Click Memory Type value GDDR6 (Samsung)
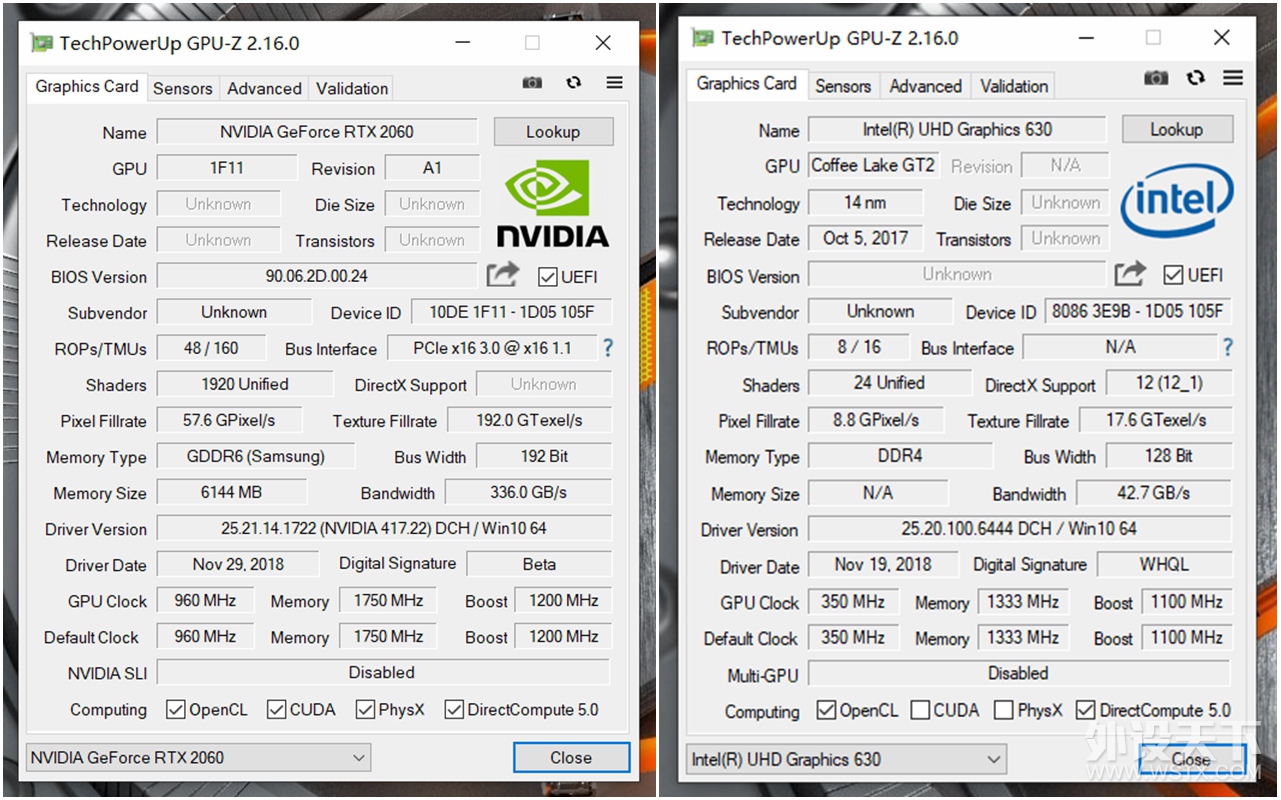Image resolution: width=1281 pixels, height=800 pixels. coord(256,456)
